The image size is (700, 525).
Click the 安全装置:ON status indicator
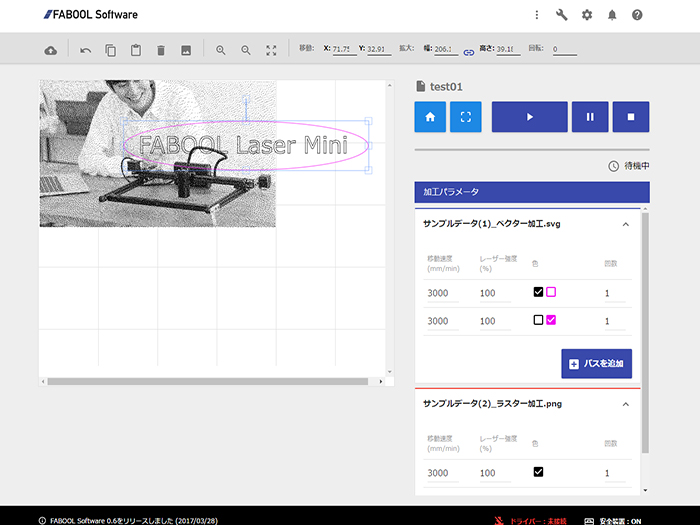tap(613, 521)
